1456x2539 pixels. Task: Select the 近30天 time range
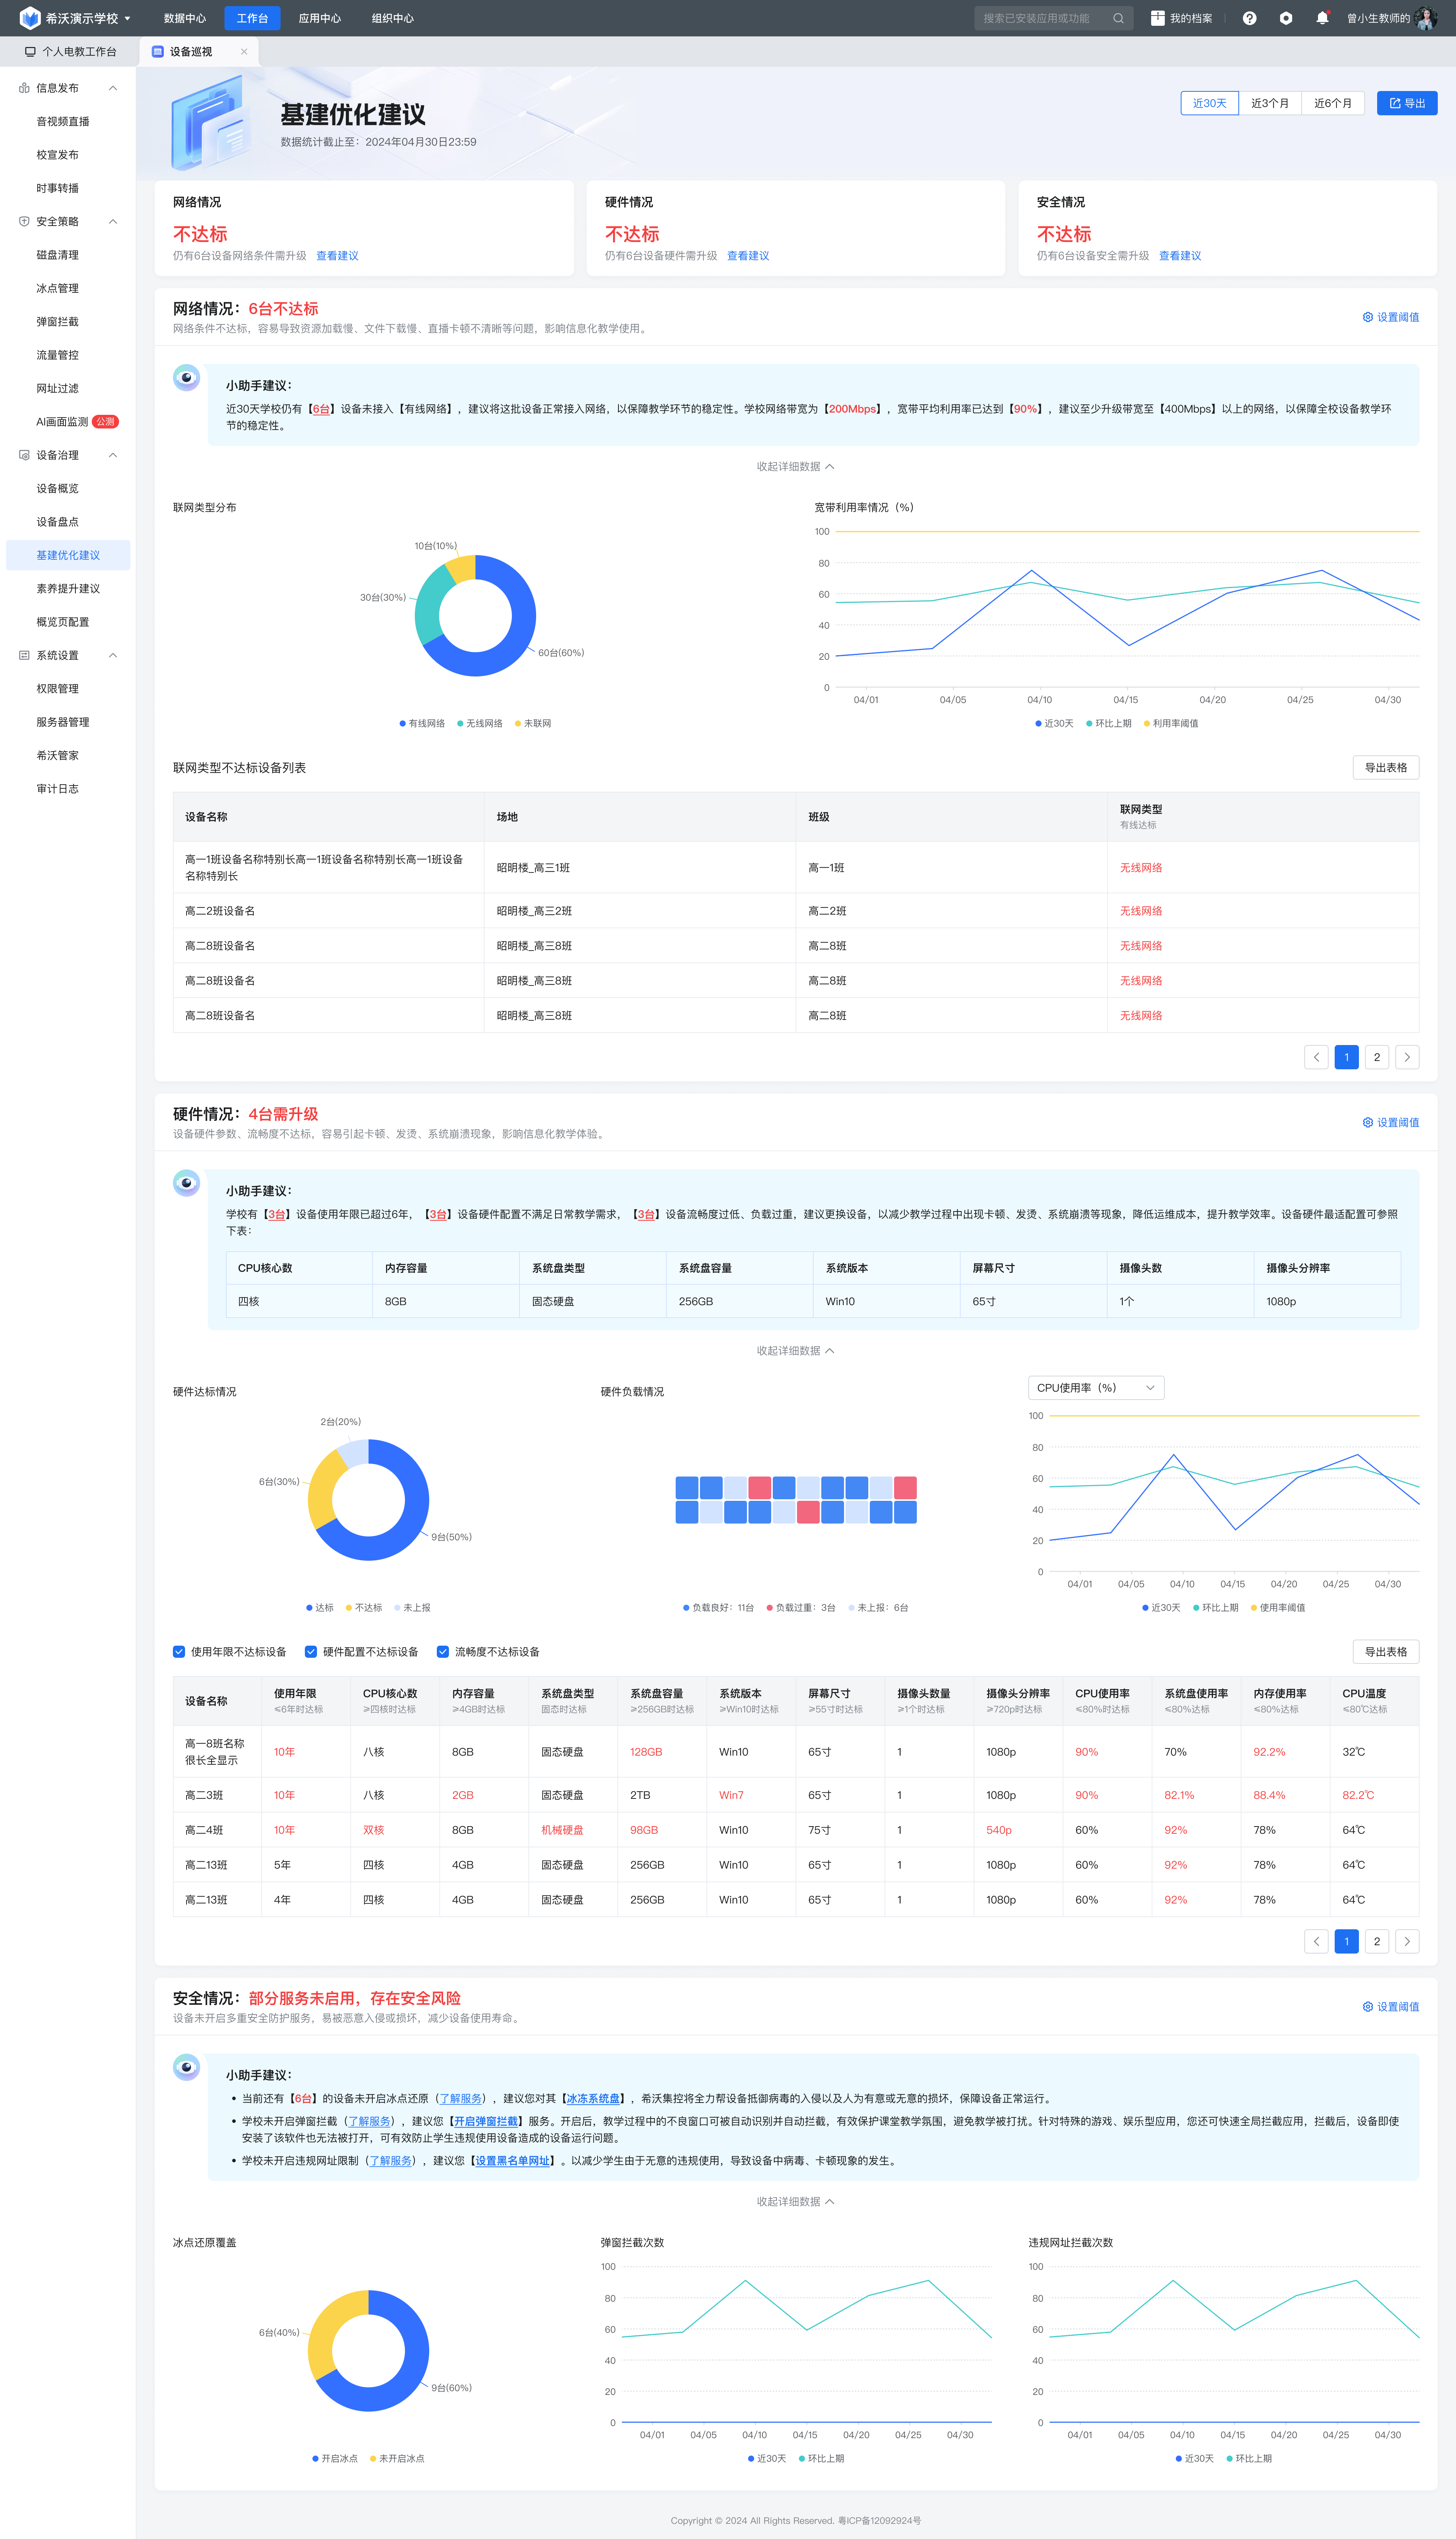click(x=1209, y=103)
